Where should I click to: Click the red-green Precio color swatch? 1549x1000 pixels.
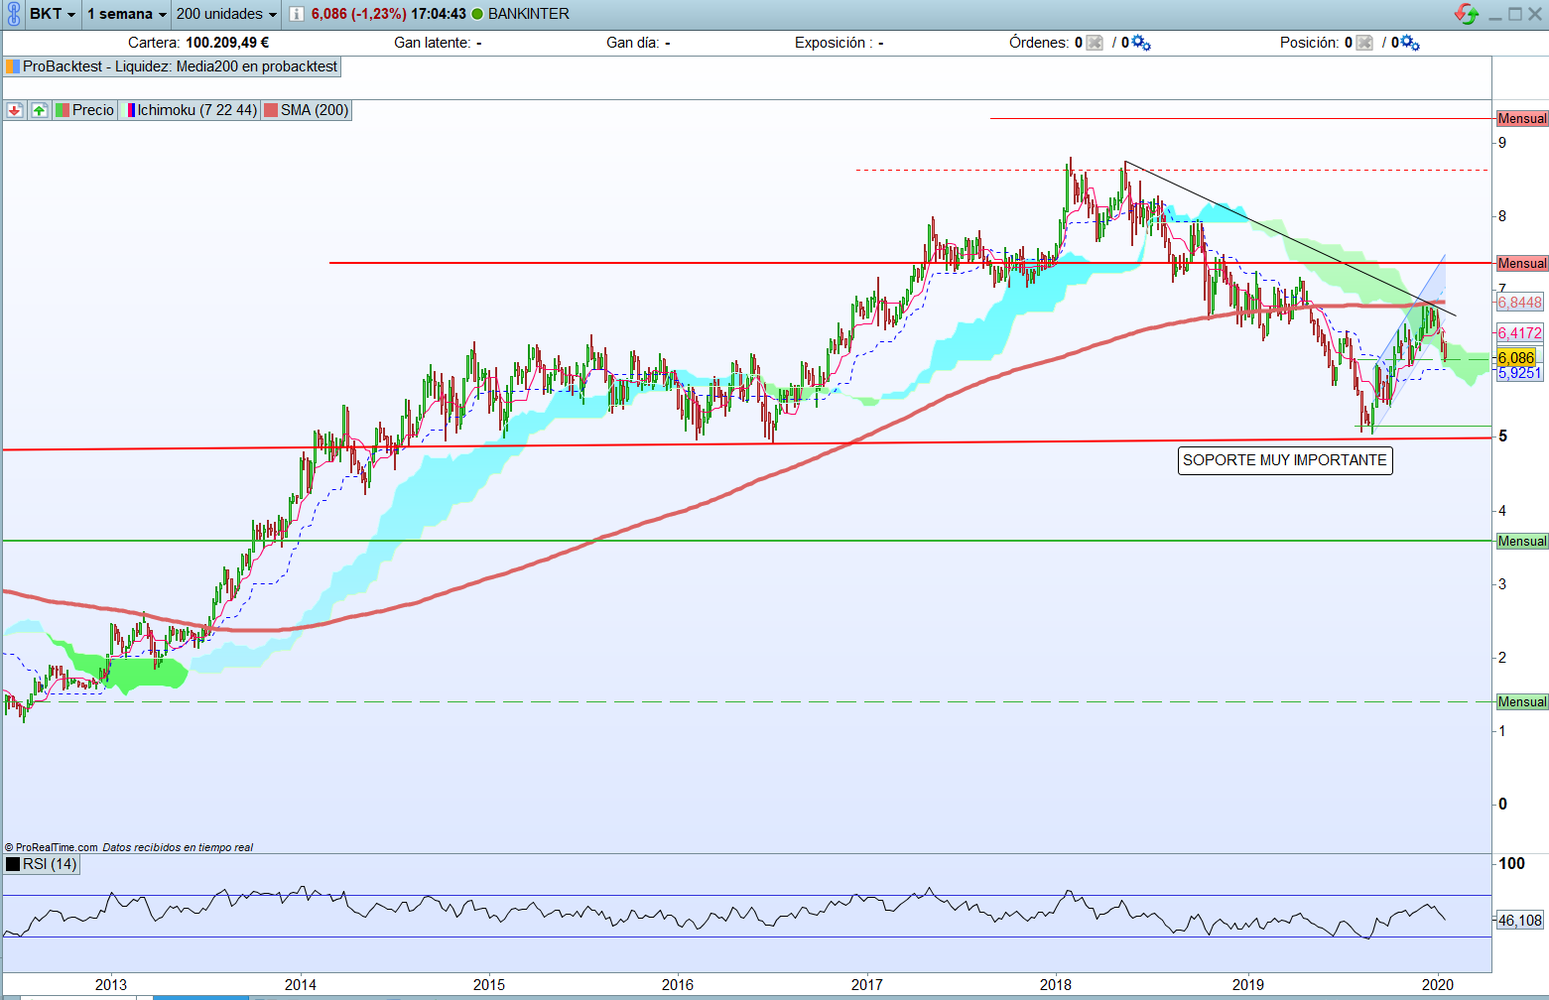tap(62, 110)
